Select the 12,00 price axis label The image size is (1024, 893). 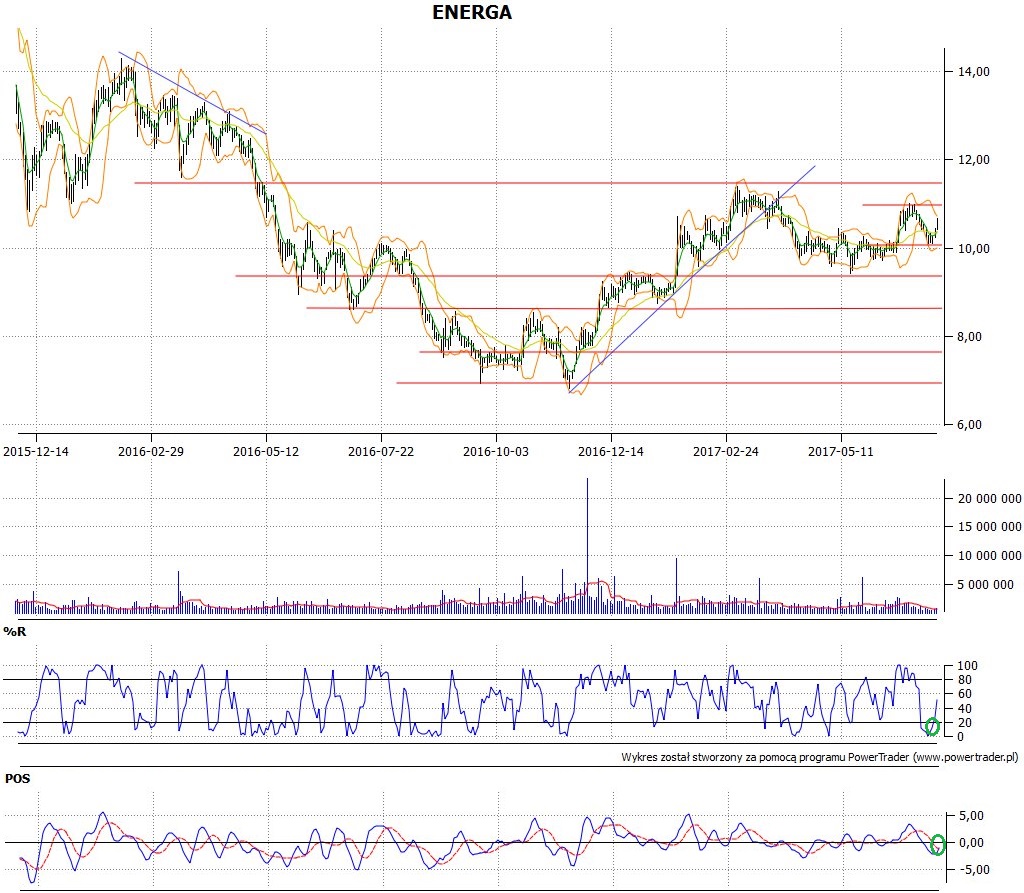974,160
